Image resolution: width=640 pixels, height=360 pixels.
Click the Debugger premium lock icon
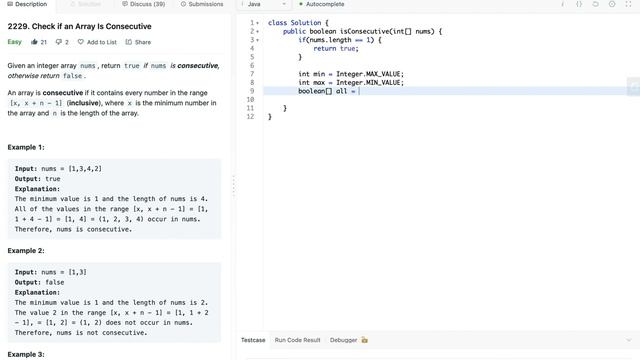[x=364, y=340]
